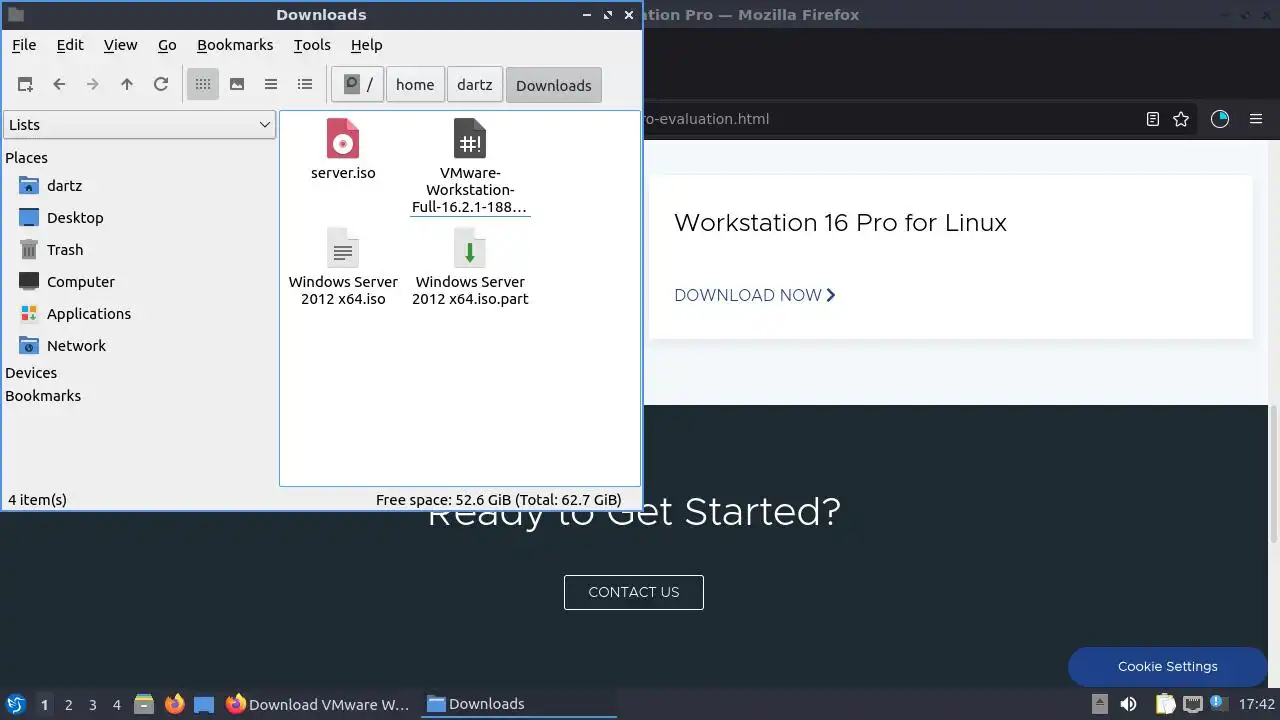The image size is (1280, 720).
Task: Open the Edit menu
Action: click(x=70, y=45)
